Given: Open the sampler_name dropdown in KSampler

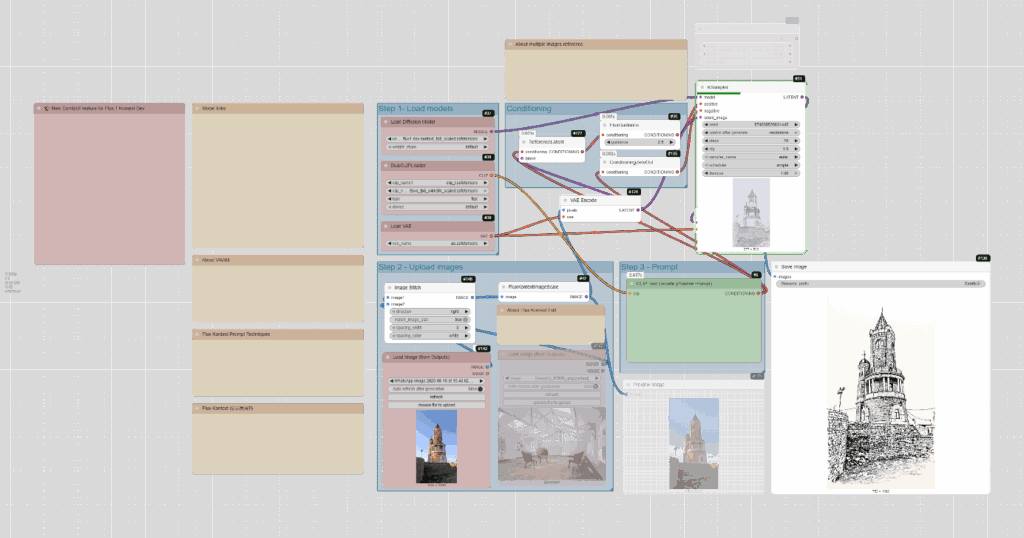Looking at the screenshot, I should pyautogui.click(x=751, y=157).
